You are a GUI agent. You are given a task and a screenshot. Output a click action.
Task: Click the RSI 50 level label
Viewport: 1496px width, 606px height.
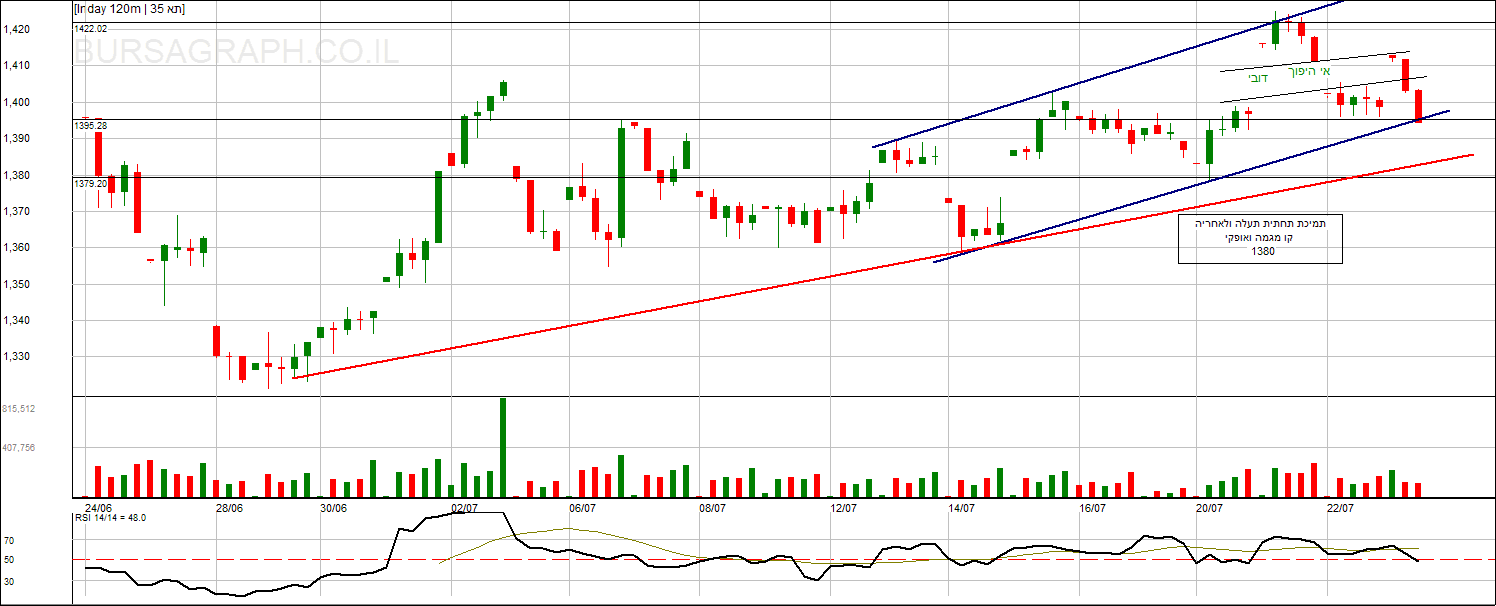8,560
